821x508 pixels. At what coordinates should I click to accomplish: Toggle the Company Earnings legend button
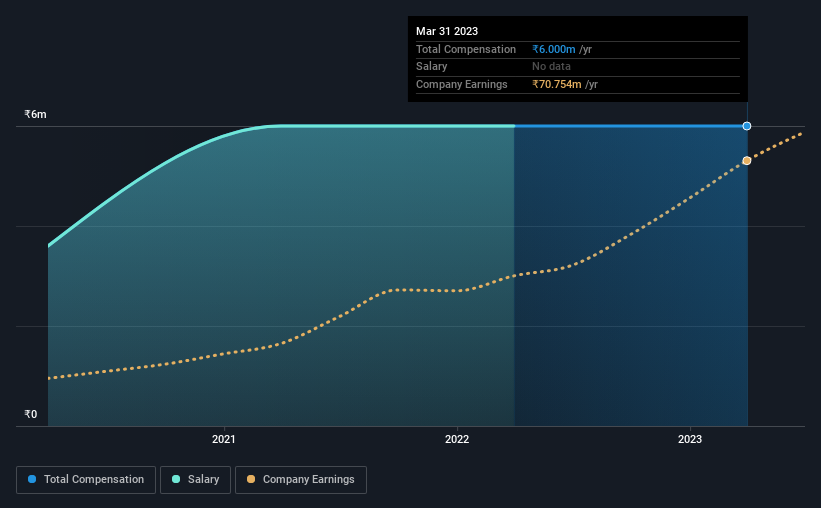pos(301,480)
